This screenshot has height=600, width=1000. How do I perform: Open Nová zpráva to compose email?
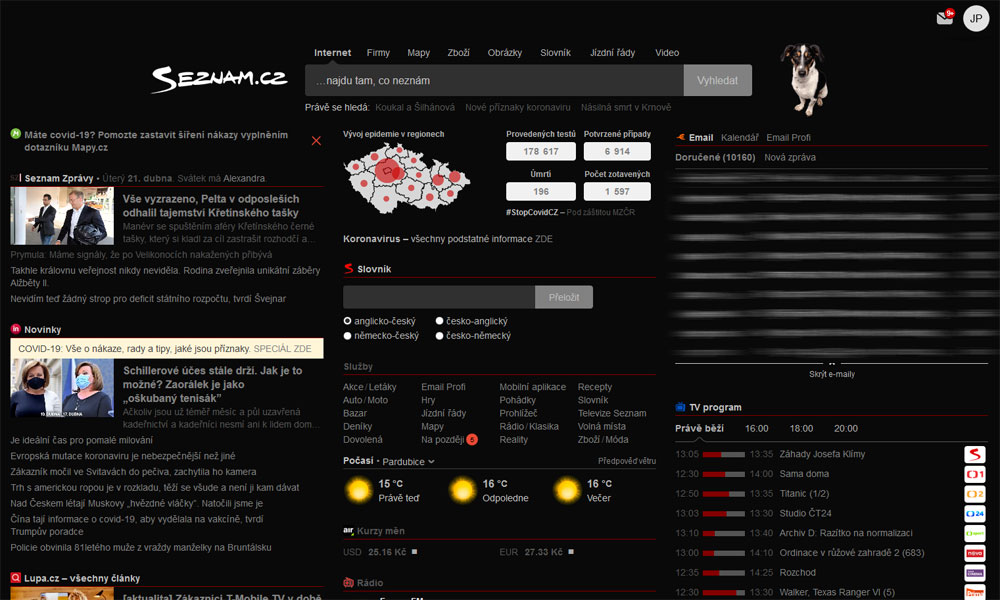[790, 157]
